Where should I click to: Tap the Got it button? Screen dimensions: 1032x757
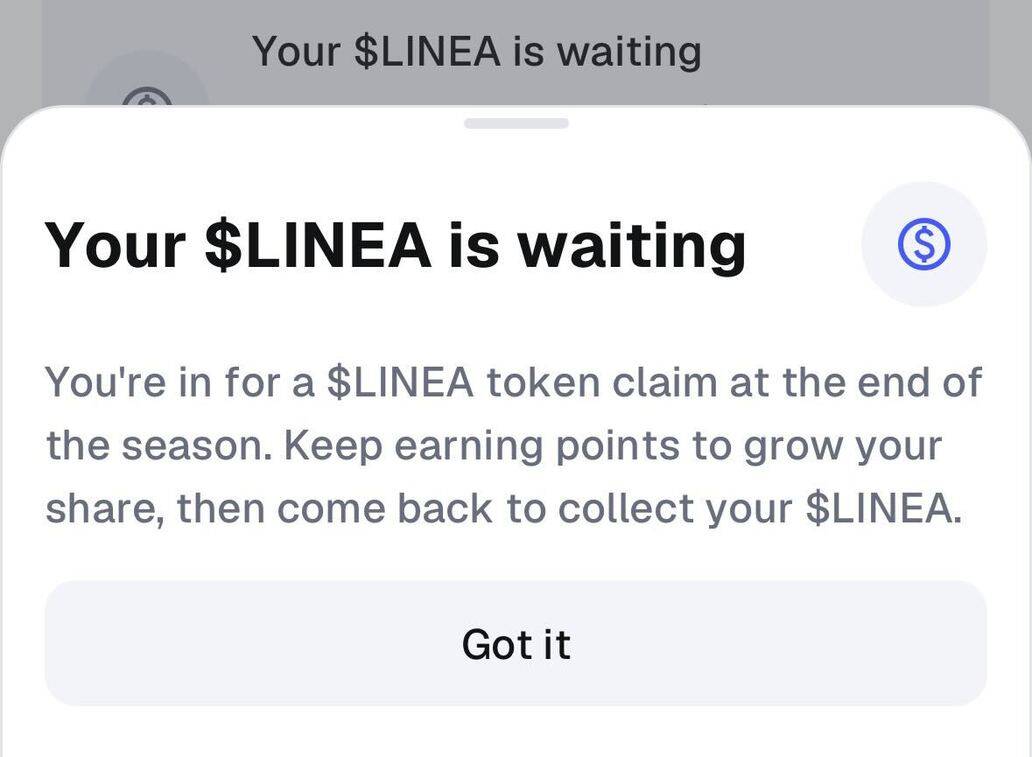click(515, 643)
